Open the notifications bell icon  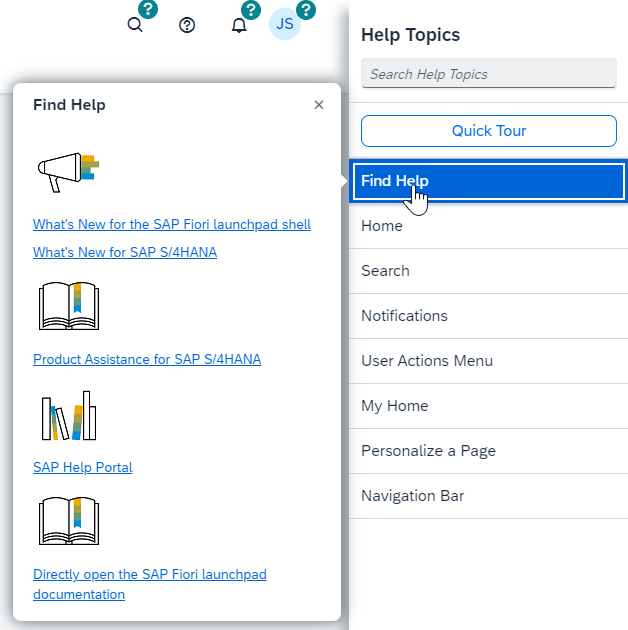(x=238, y=25)
